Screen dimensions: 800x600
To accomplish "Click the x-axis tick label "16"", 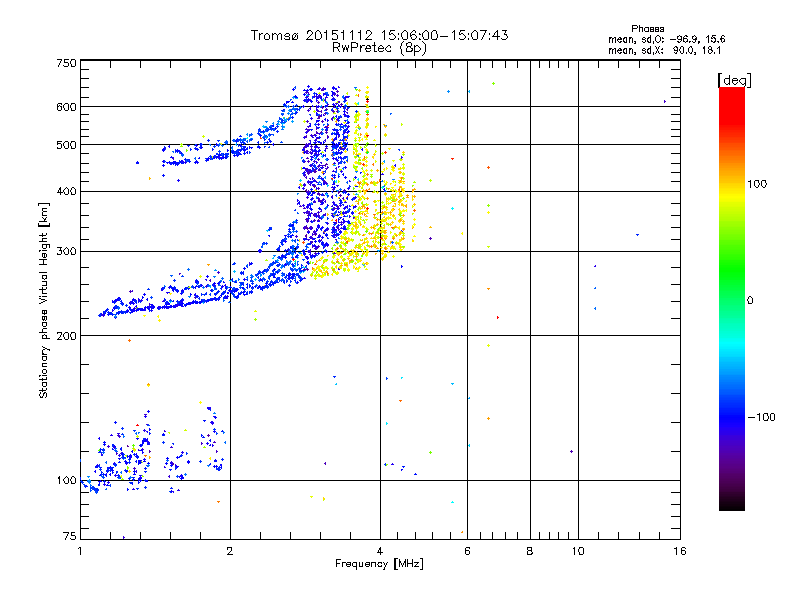I will (680, 551).
